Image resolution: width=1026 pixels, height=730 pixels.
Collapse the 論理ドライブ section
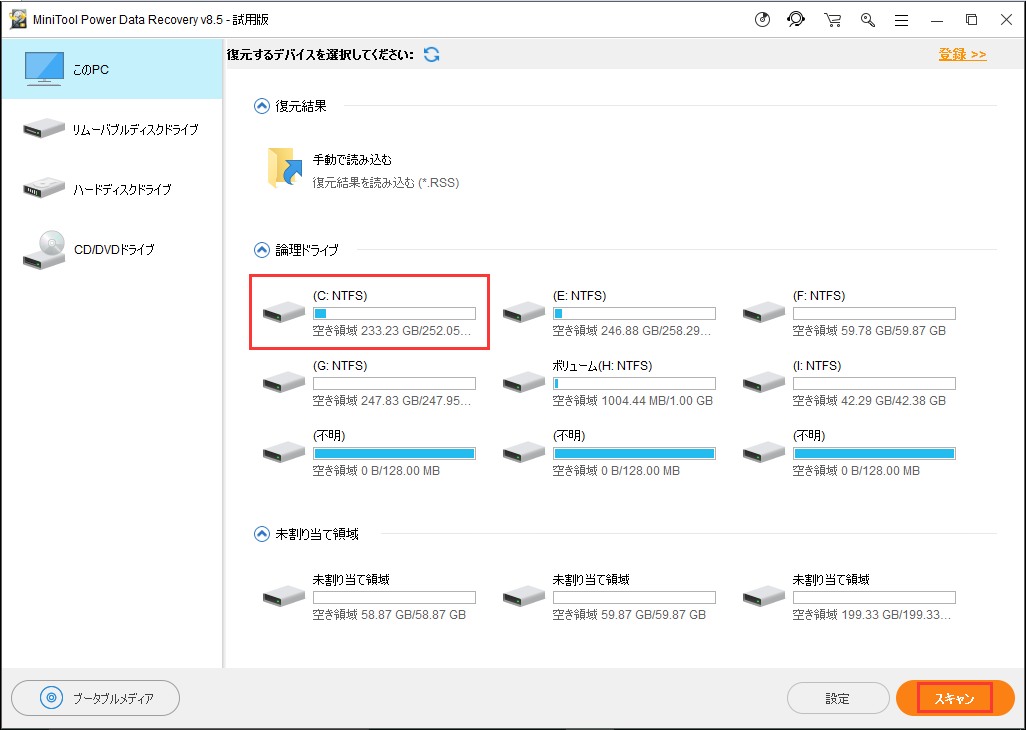pos(262,249)
